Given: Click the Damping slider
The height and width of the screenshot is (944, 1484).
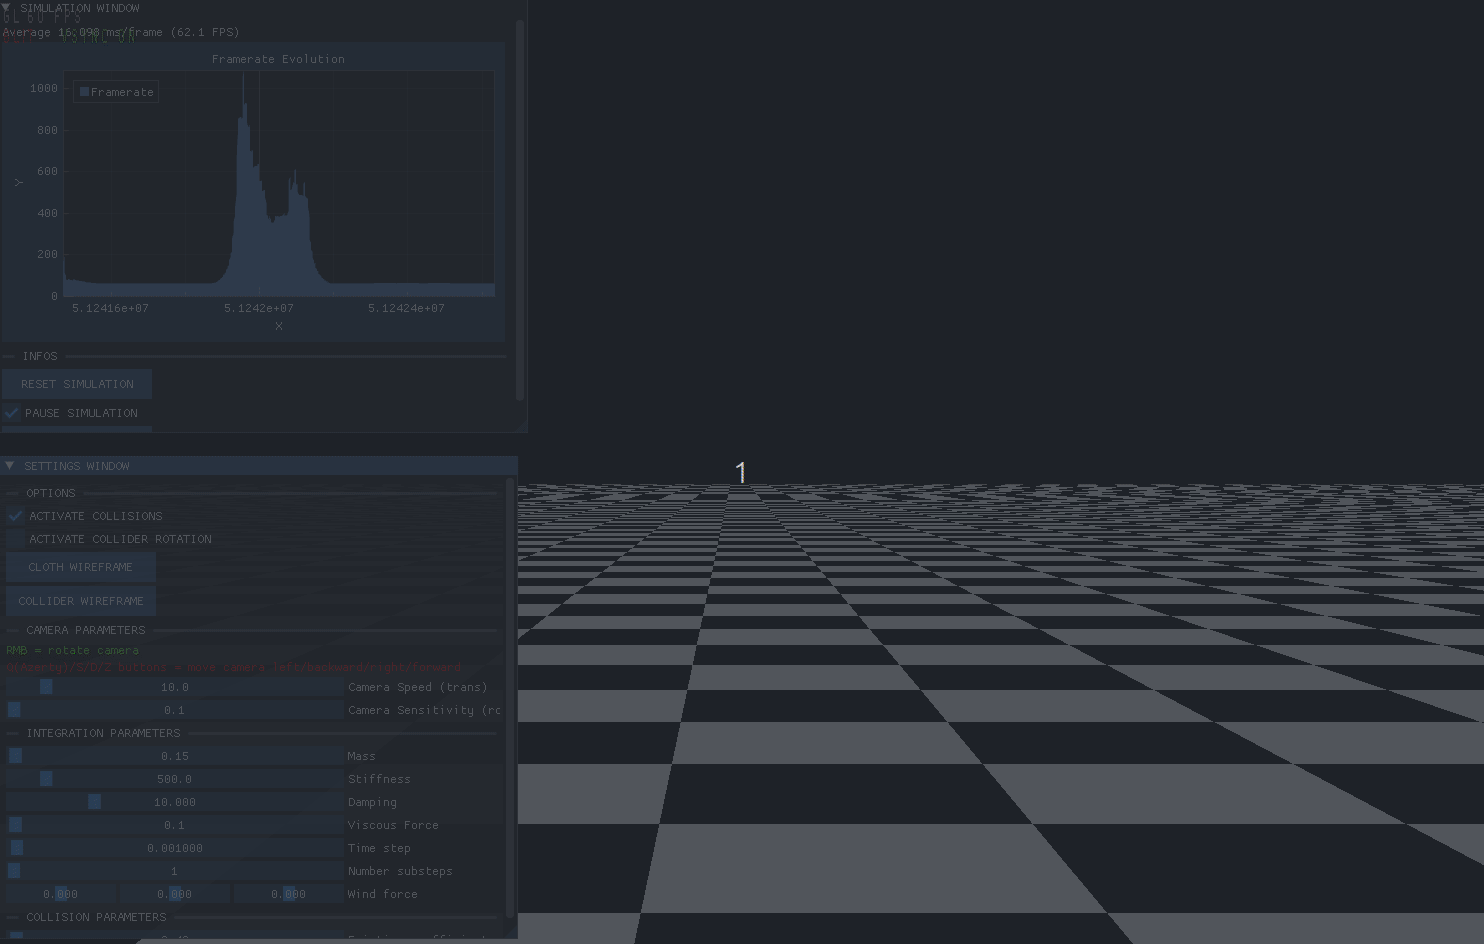Looking at the screenshot, I should tap(175, 802).
